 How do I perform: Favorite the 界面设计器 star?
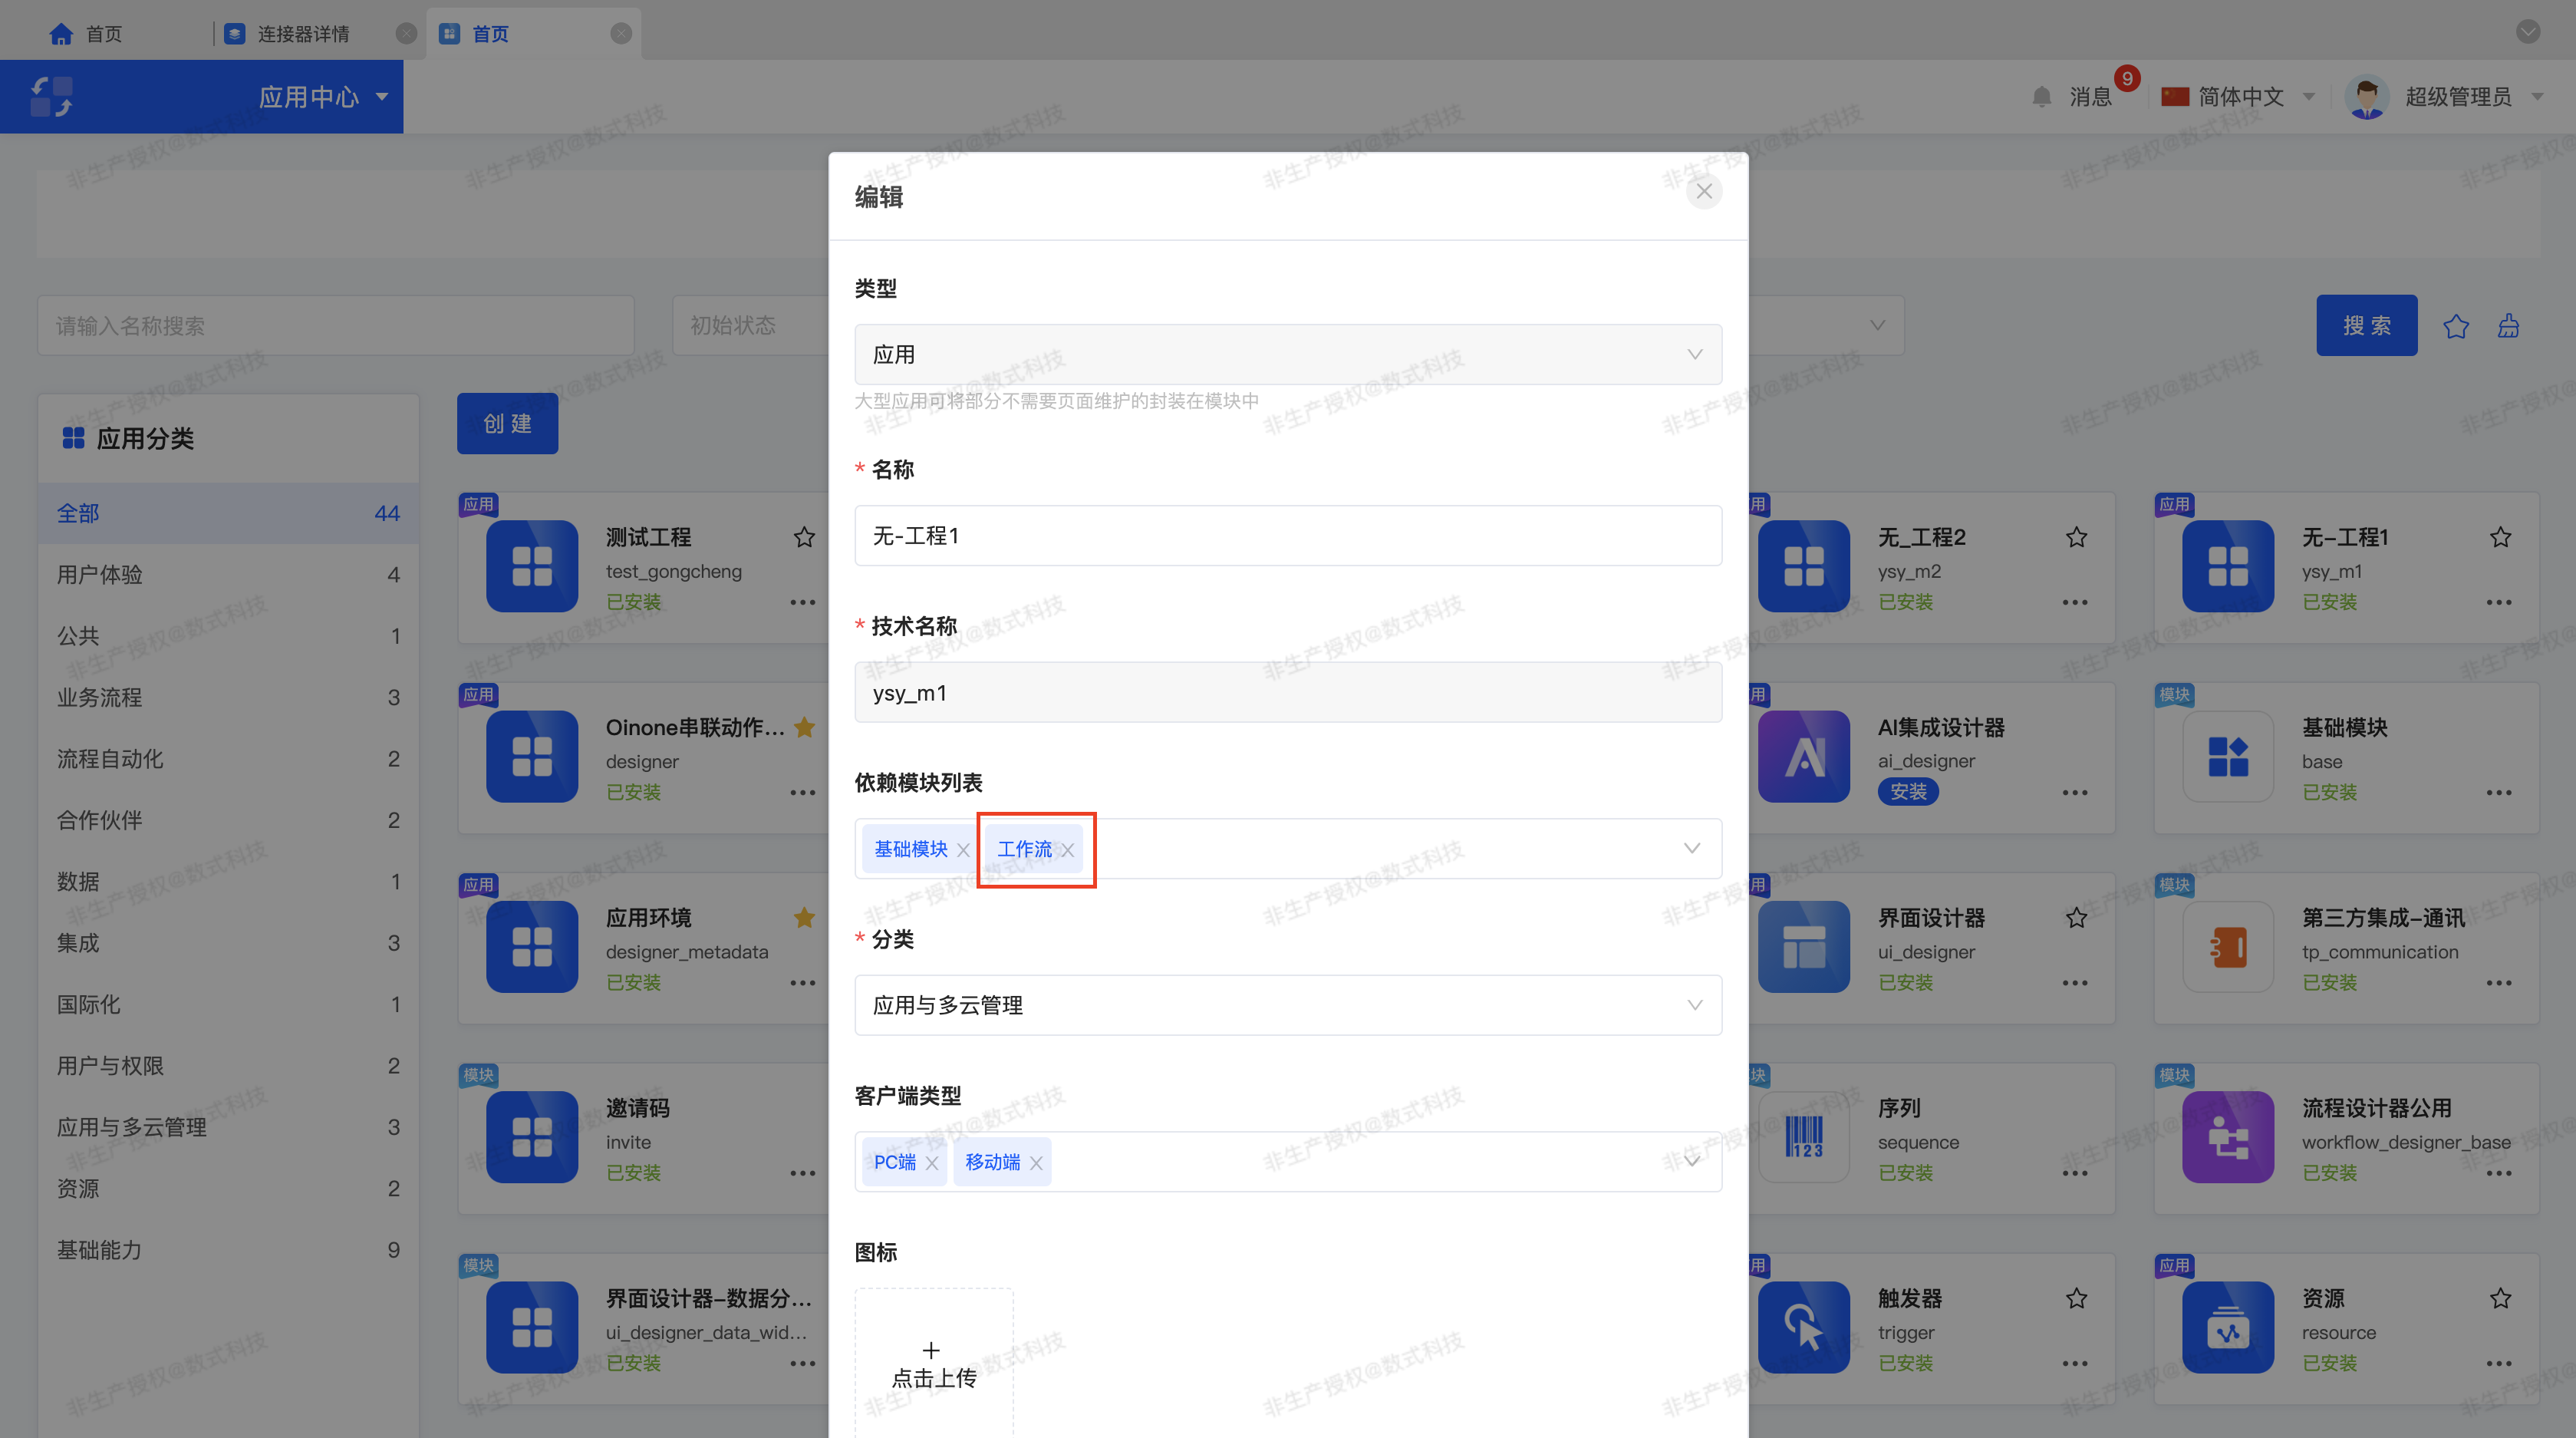point(2076,918)
